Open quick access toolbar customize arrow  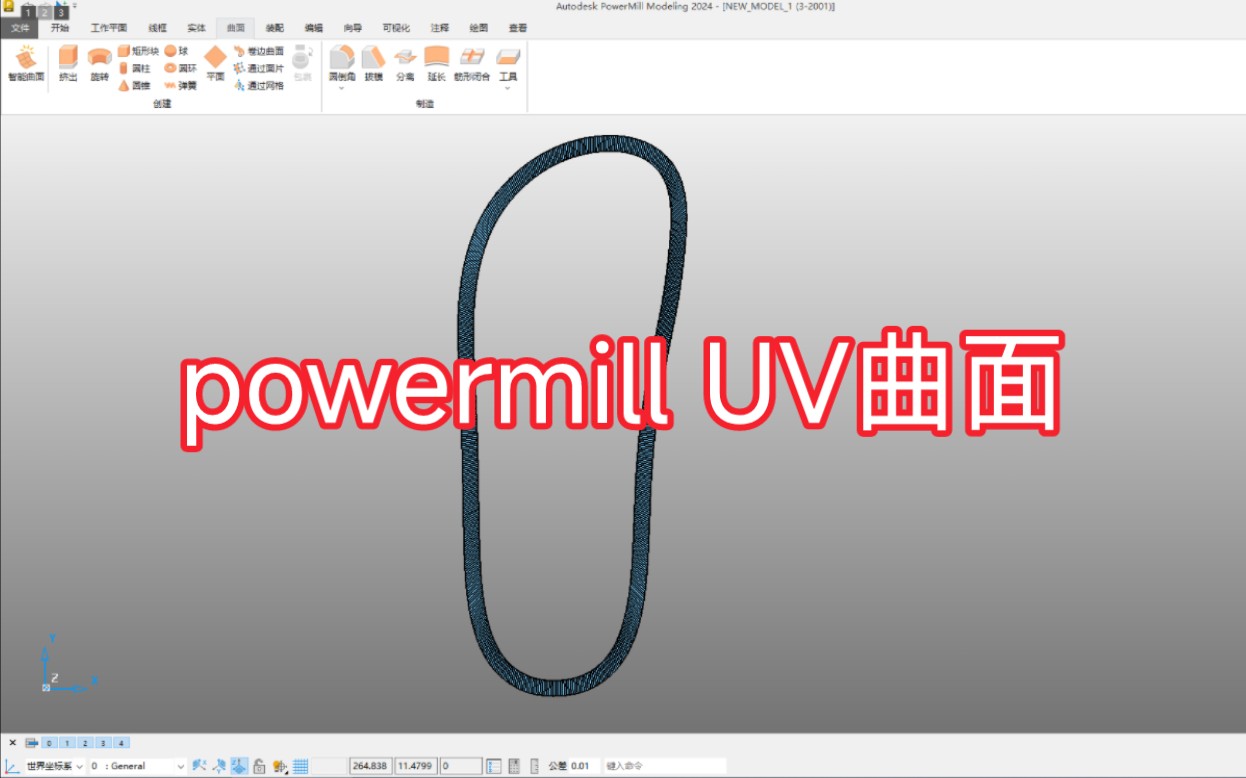pos(75,6)
